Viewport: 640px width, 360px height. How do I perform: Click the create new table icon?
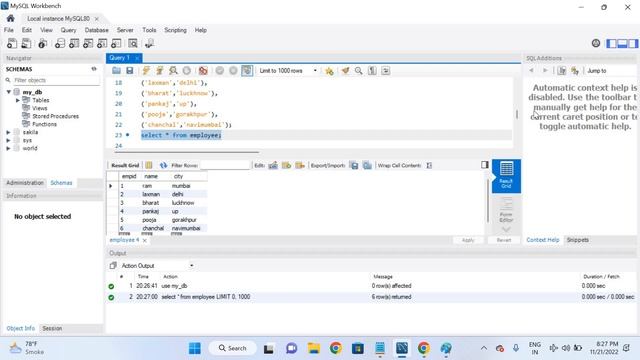74,43
